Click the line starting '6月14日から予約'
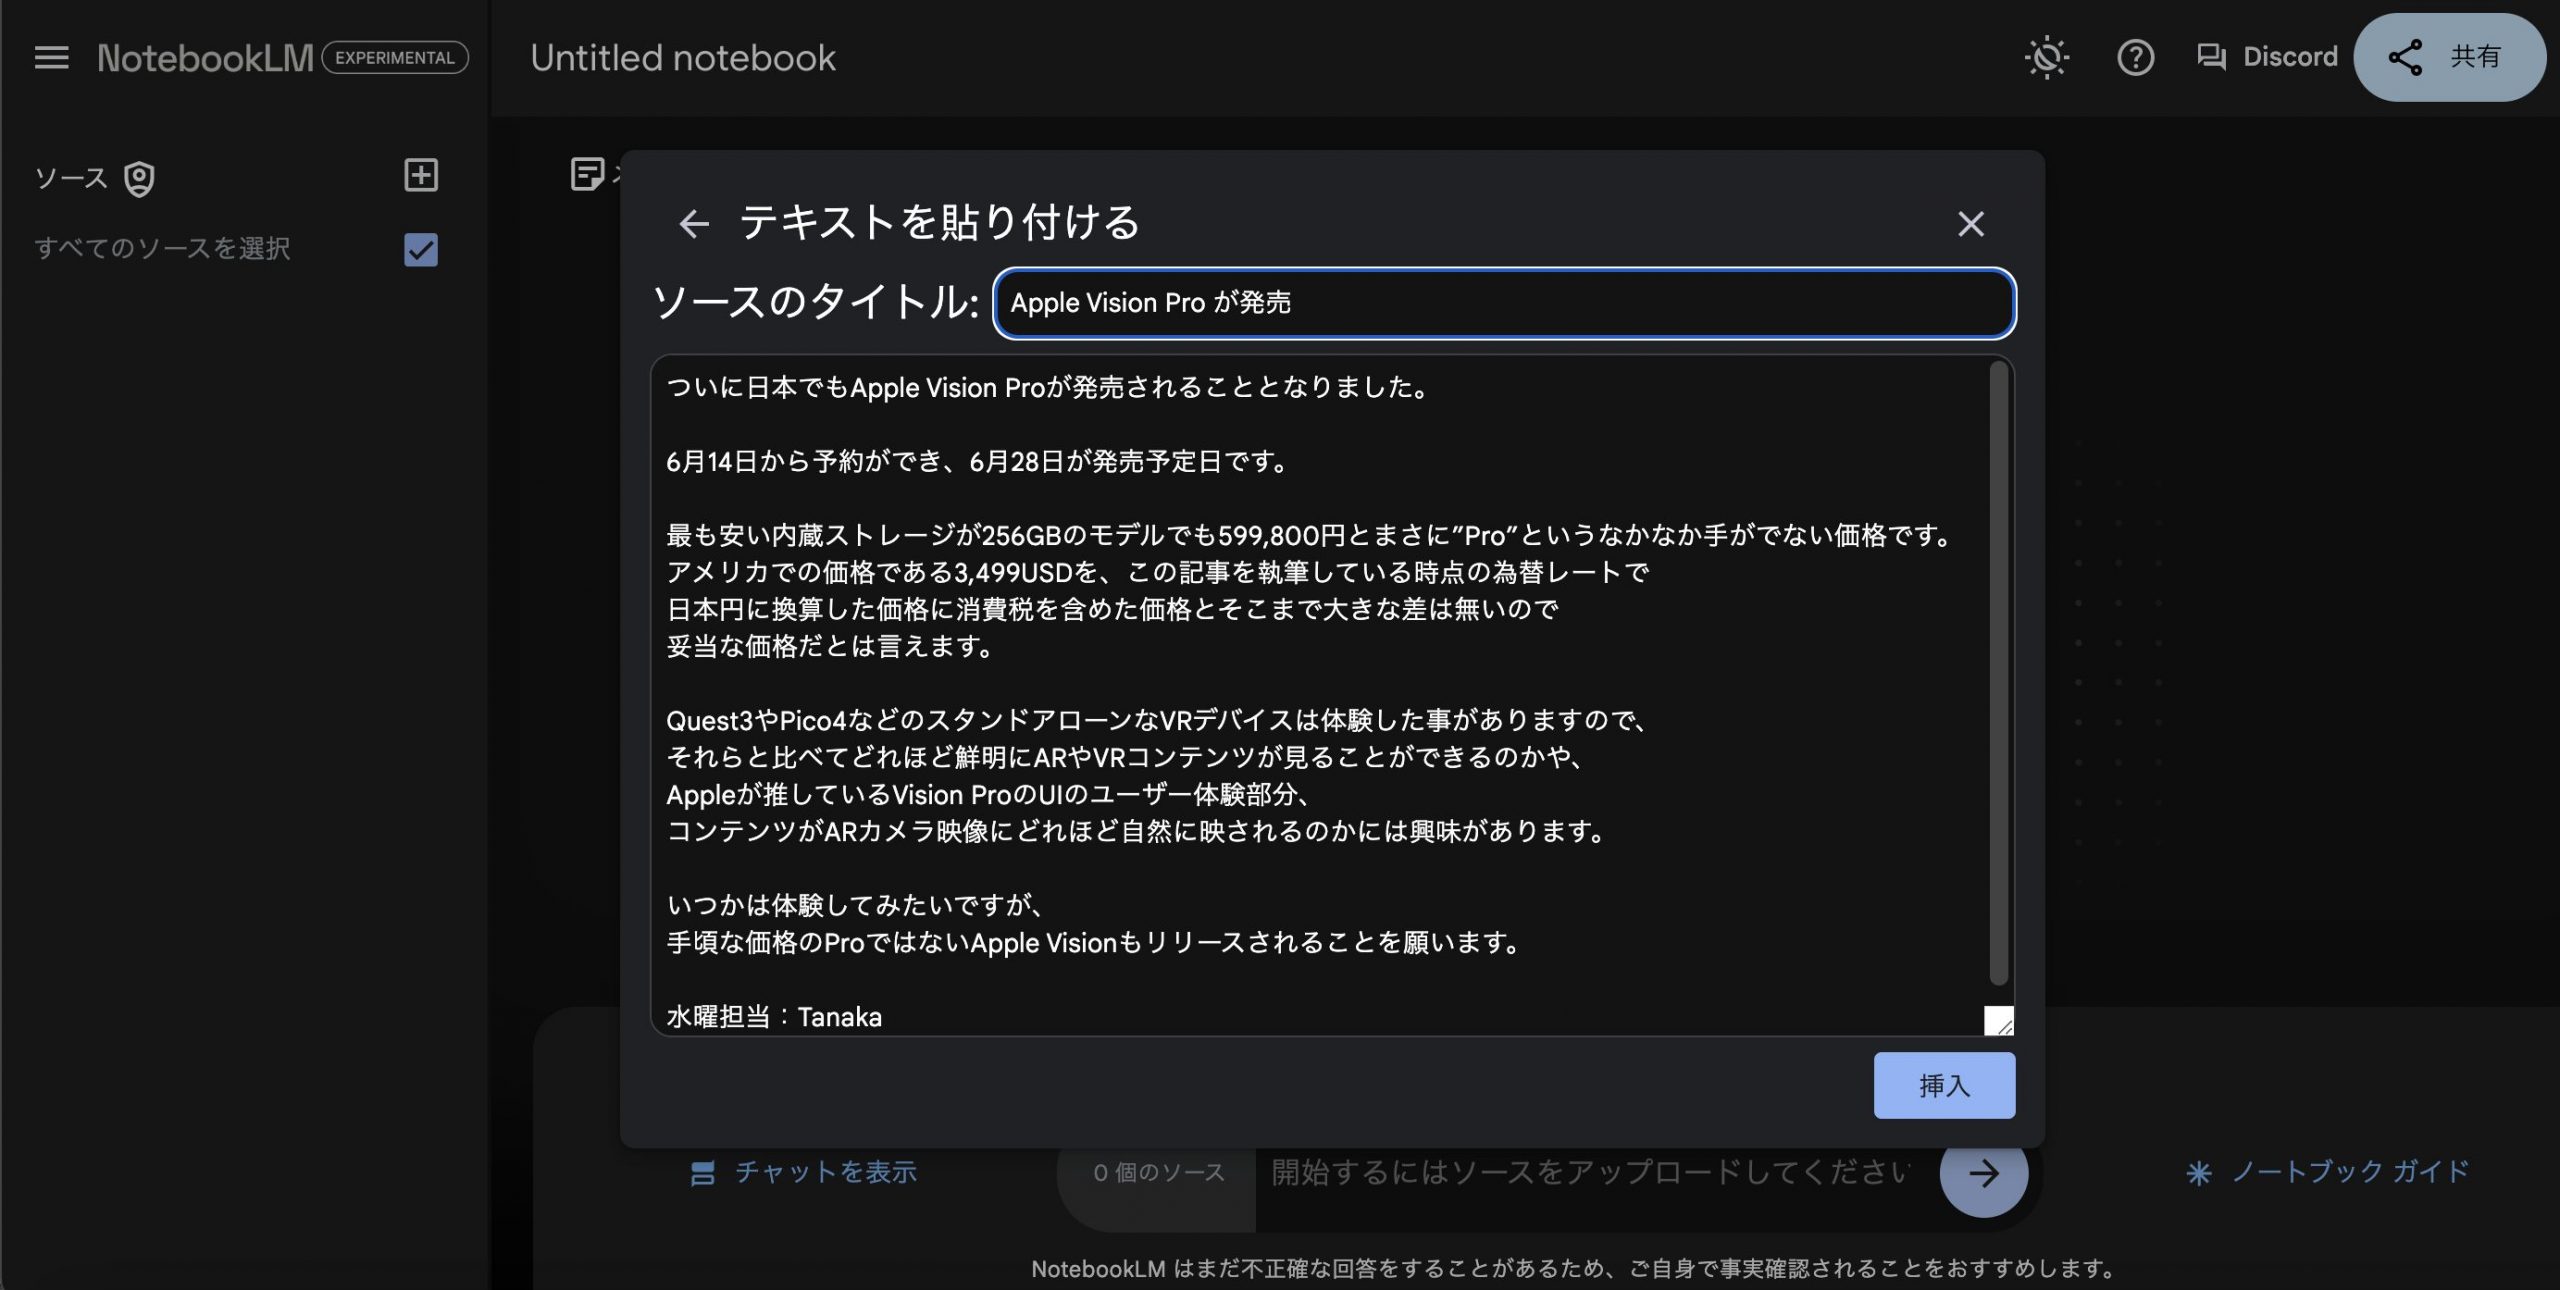The image size is (2560, 1290). pos(976,461)
